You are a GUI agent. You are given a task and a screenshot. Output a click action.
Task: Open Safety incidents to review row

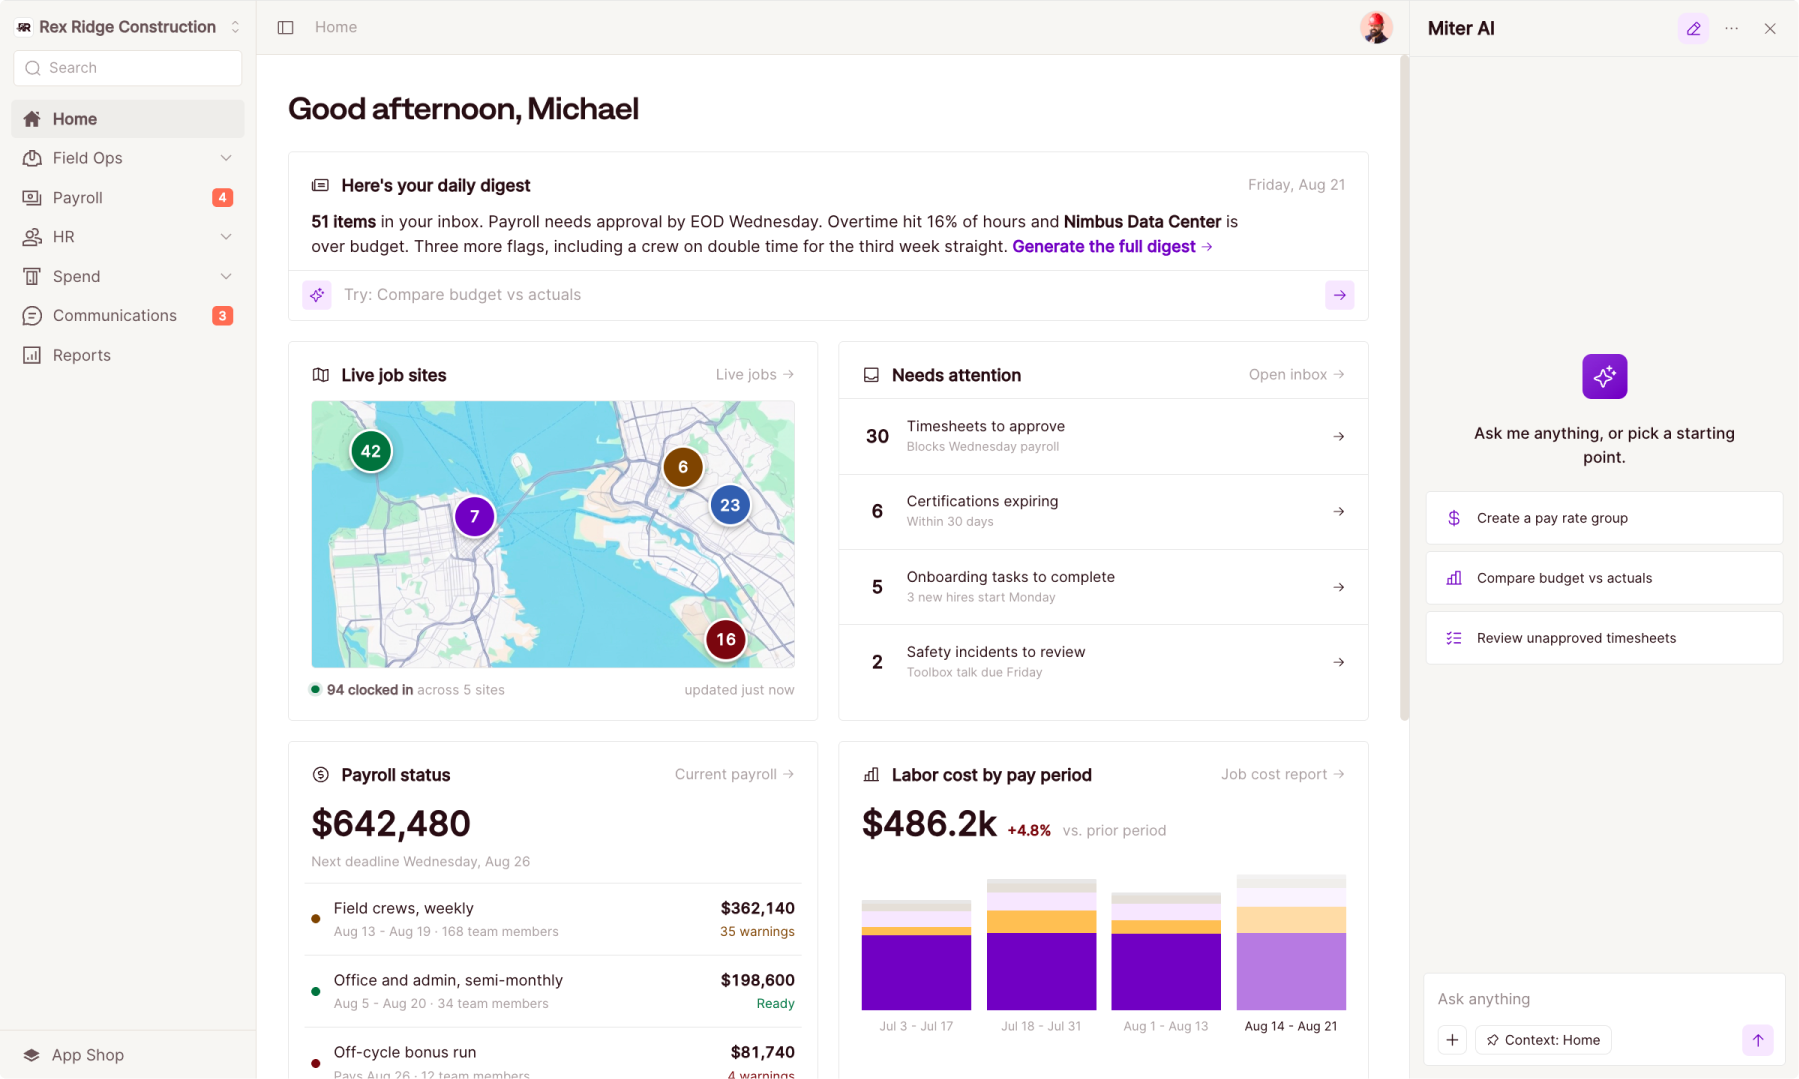click(1103, 662)
